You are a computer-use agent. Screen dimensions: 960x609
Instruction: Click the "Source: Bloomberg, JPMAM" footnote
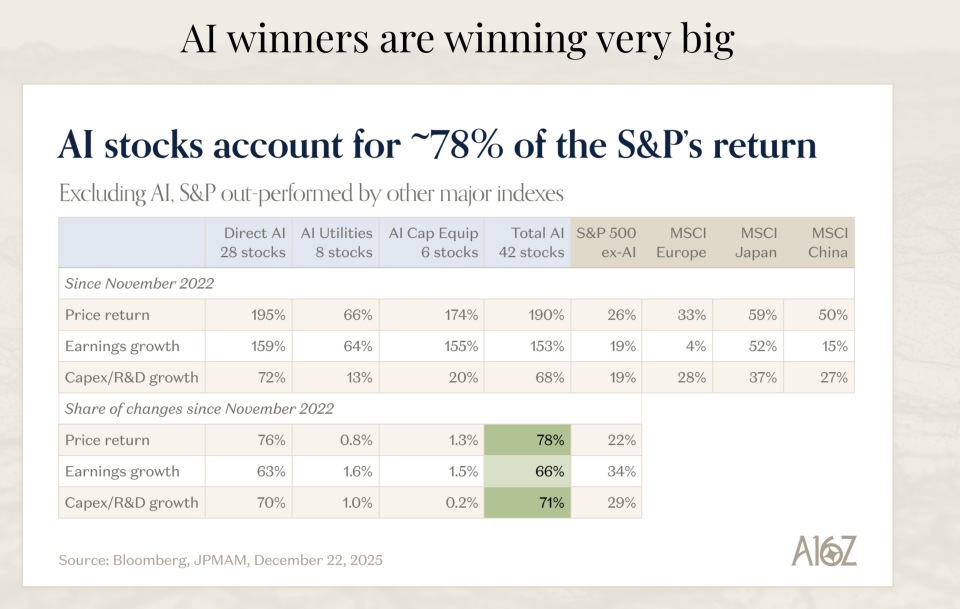point(220,558)
